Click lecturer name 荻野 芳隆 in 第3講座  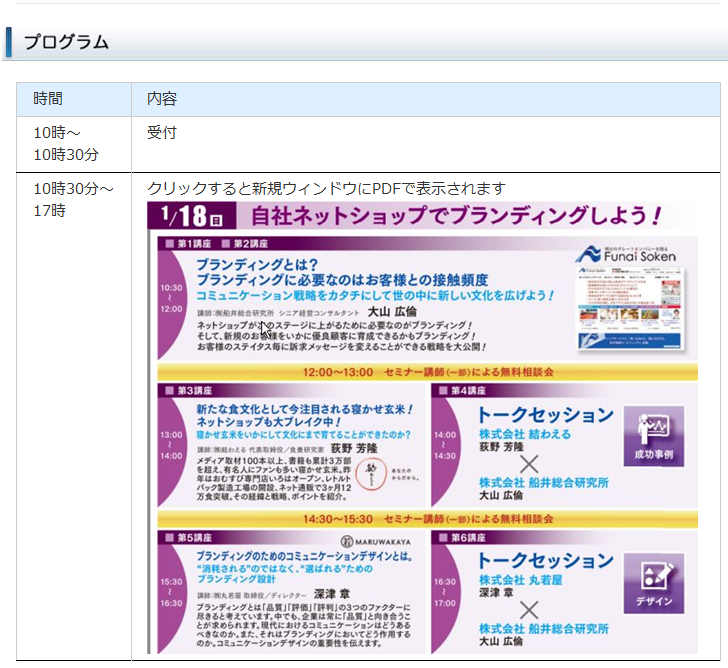(354, 448)
